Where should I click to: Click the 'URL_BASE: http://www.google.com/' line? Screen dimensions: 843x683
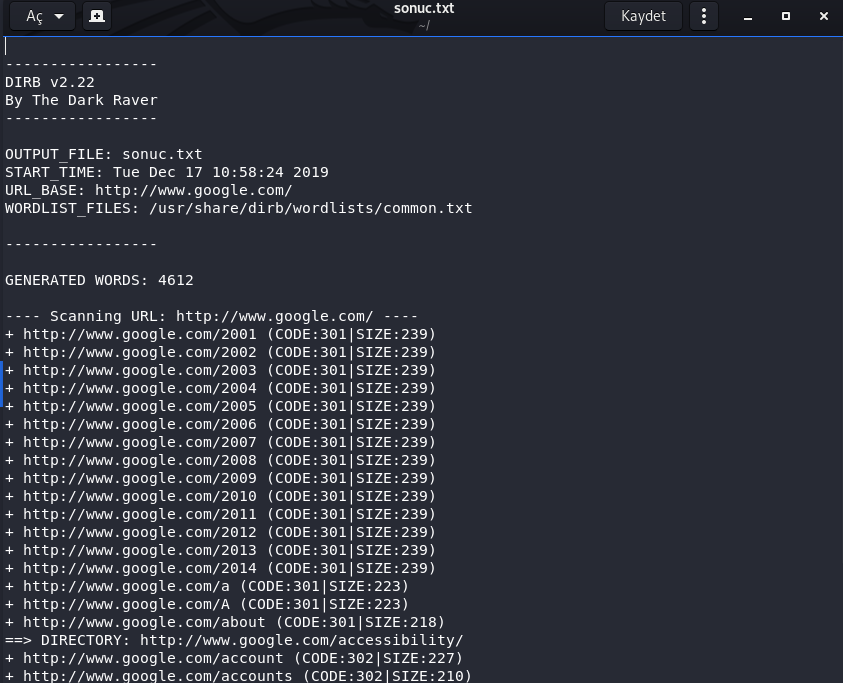coord(149,190)
